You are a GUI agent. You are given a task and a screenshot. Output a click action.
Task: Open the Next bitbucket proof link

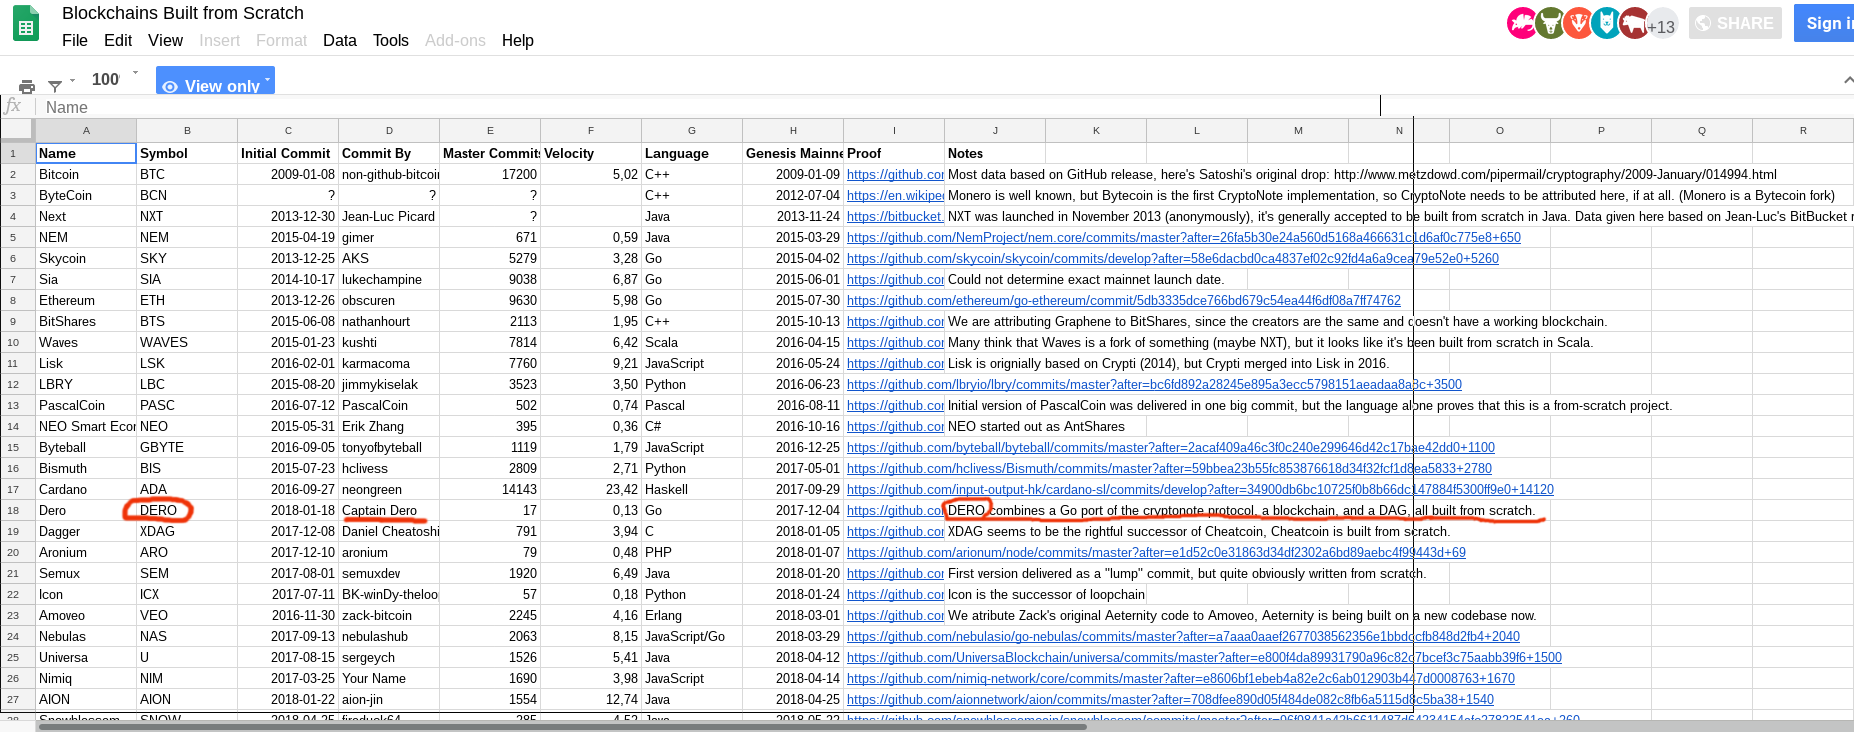click(895, 216)
